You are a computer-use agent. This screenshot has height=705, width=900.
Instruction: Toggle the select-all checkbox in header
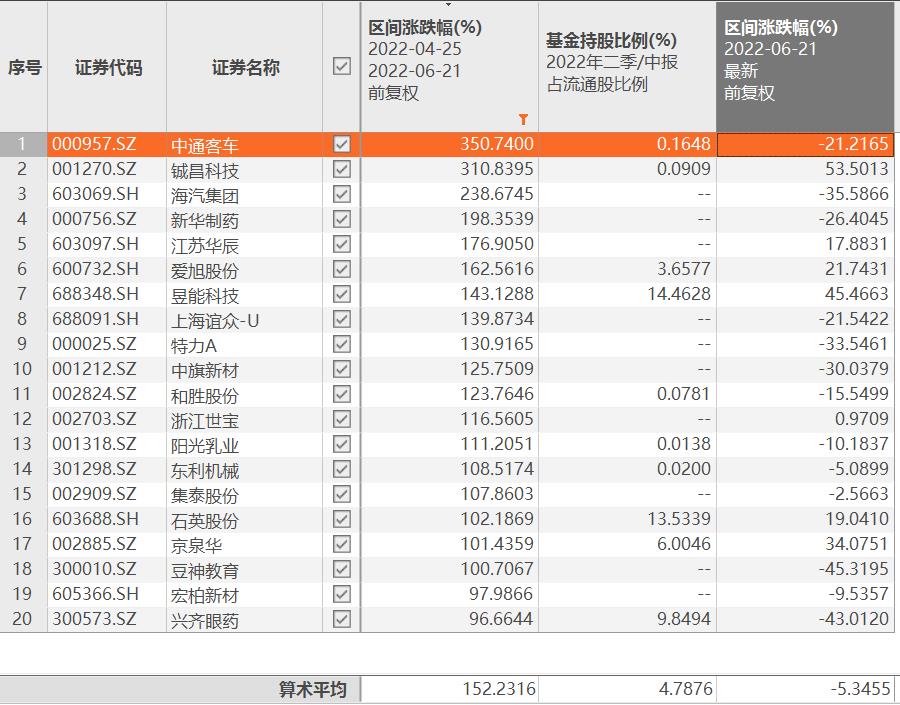pos(342,66)
